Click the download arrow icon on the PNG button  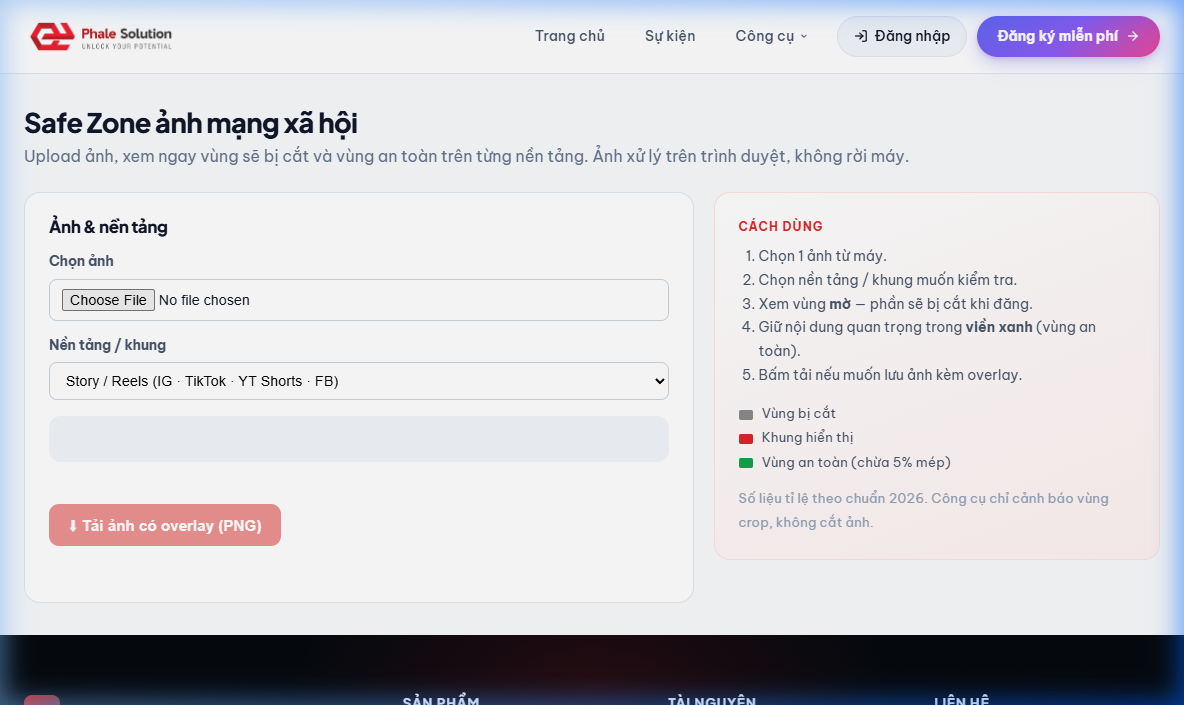73,525
